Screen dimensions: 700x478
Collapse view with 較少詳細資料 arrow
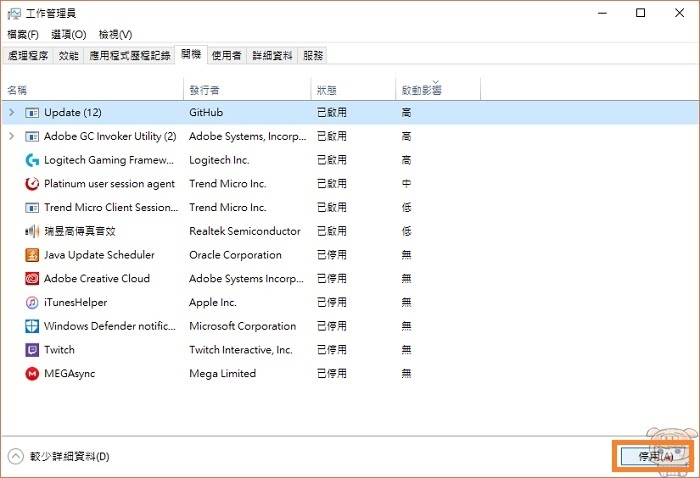click(15, 456)
